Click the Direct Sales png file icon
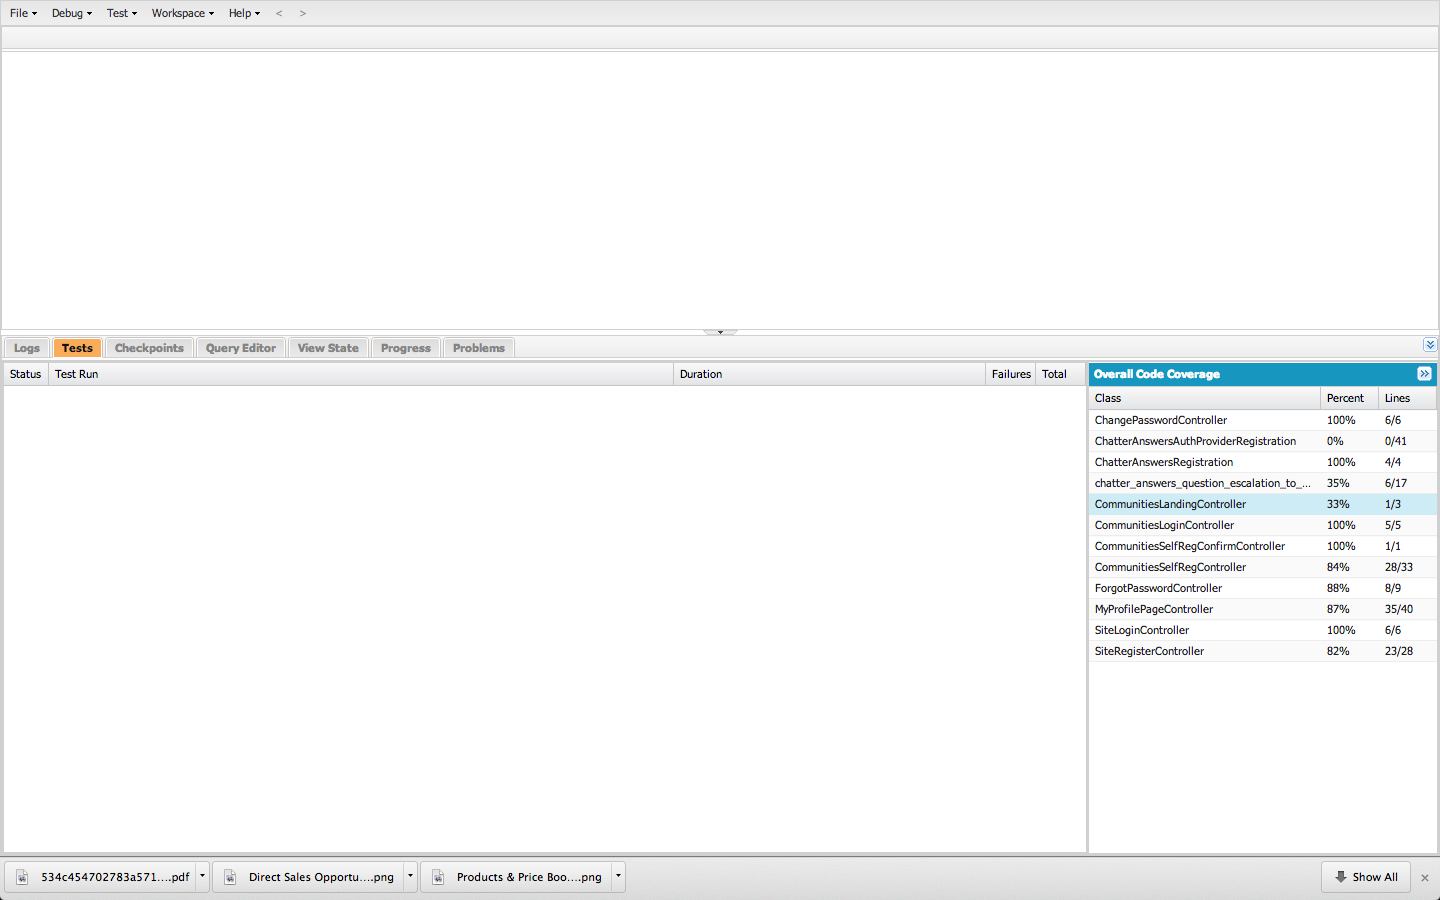The width and height of the screenshot is (1440, 900). point(230,877)
